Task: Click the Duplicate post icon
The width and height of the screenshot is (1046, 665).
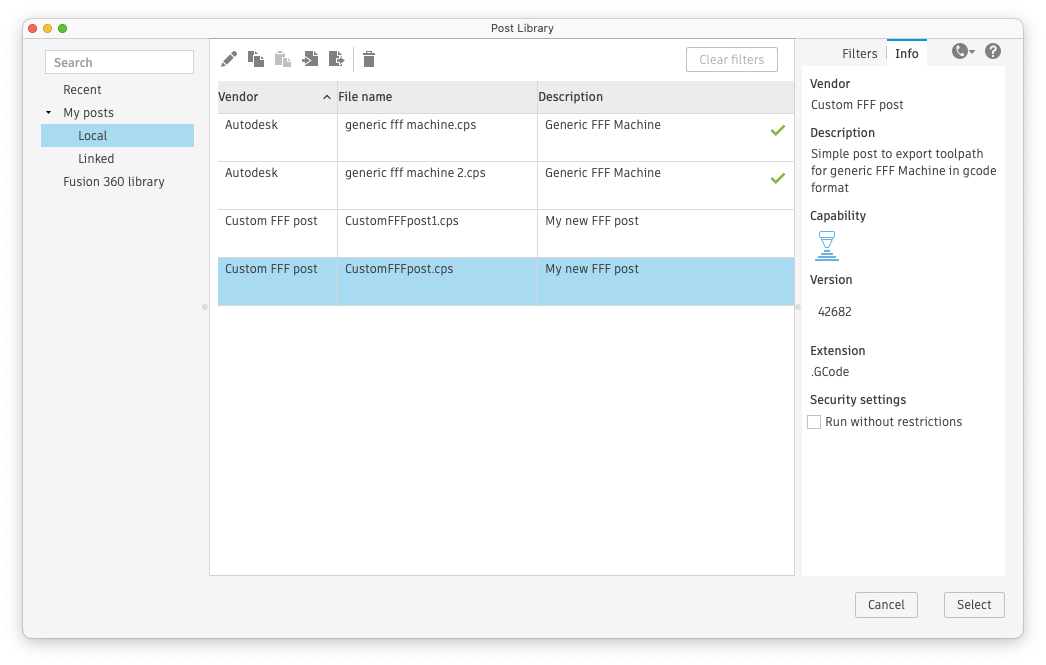Action: pos(256,59)
